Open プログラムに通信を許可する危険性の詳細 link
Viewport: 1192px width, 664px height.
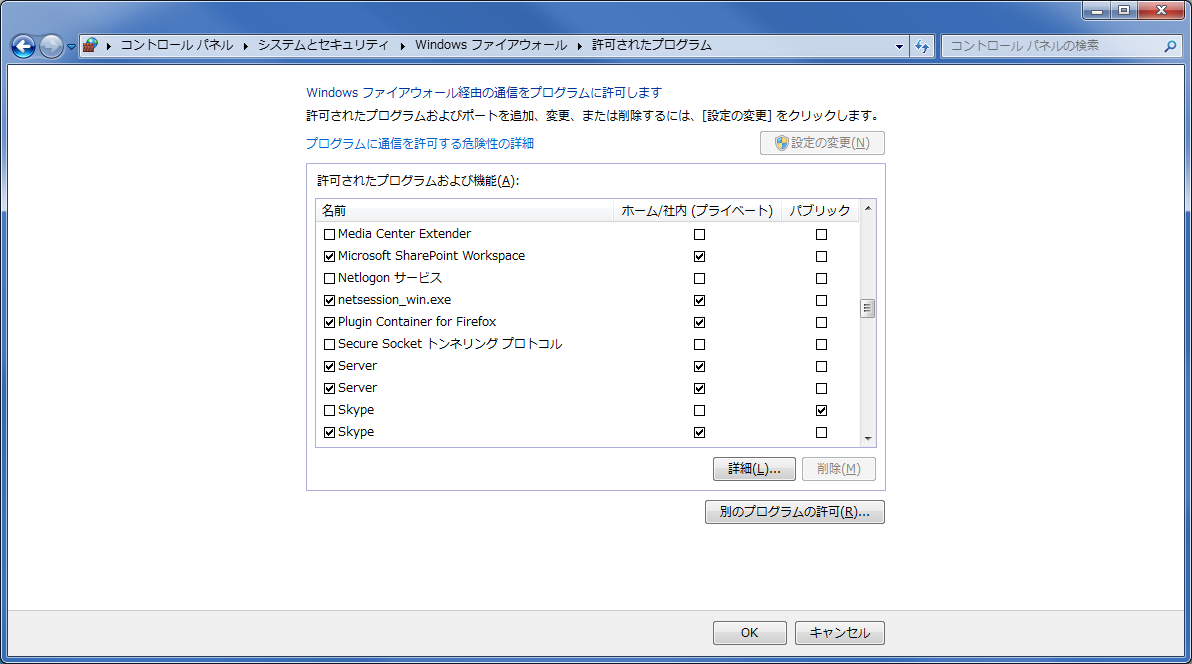tap(420, 143)
